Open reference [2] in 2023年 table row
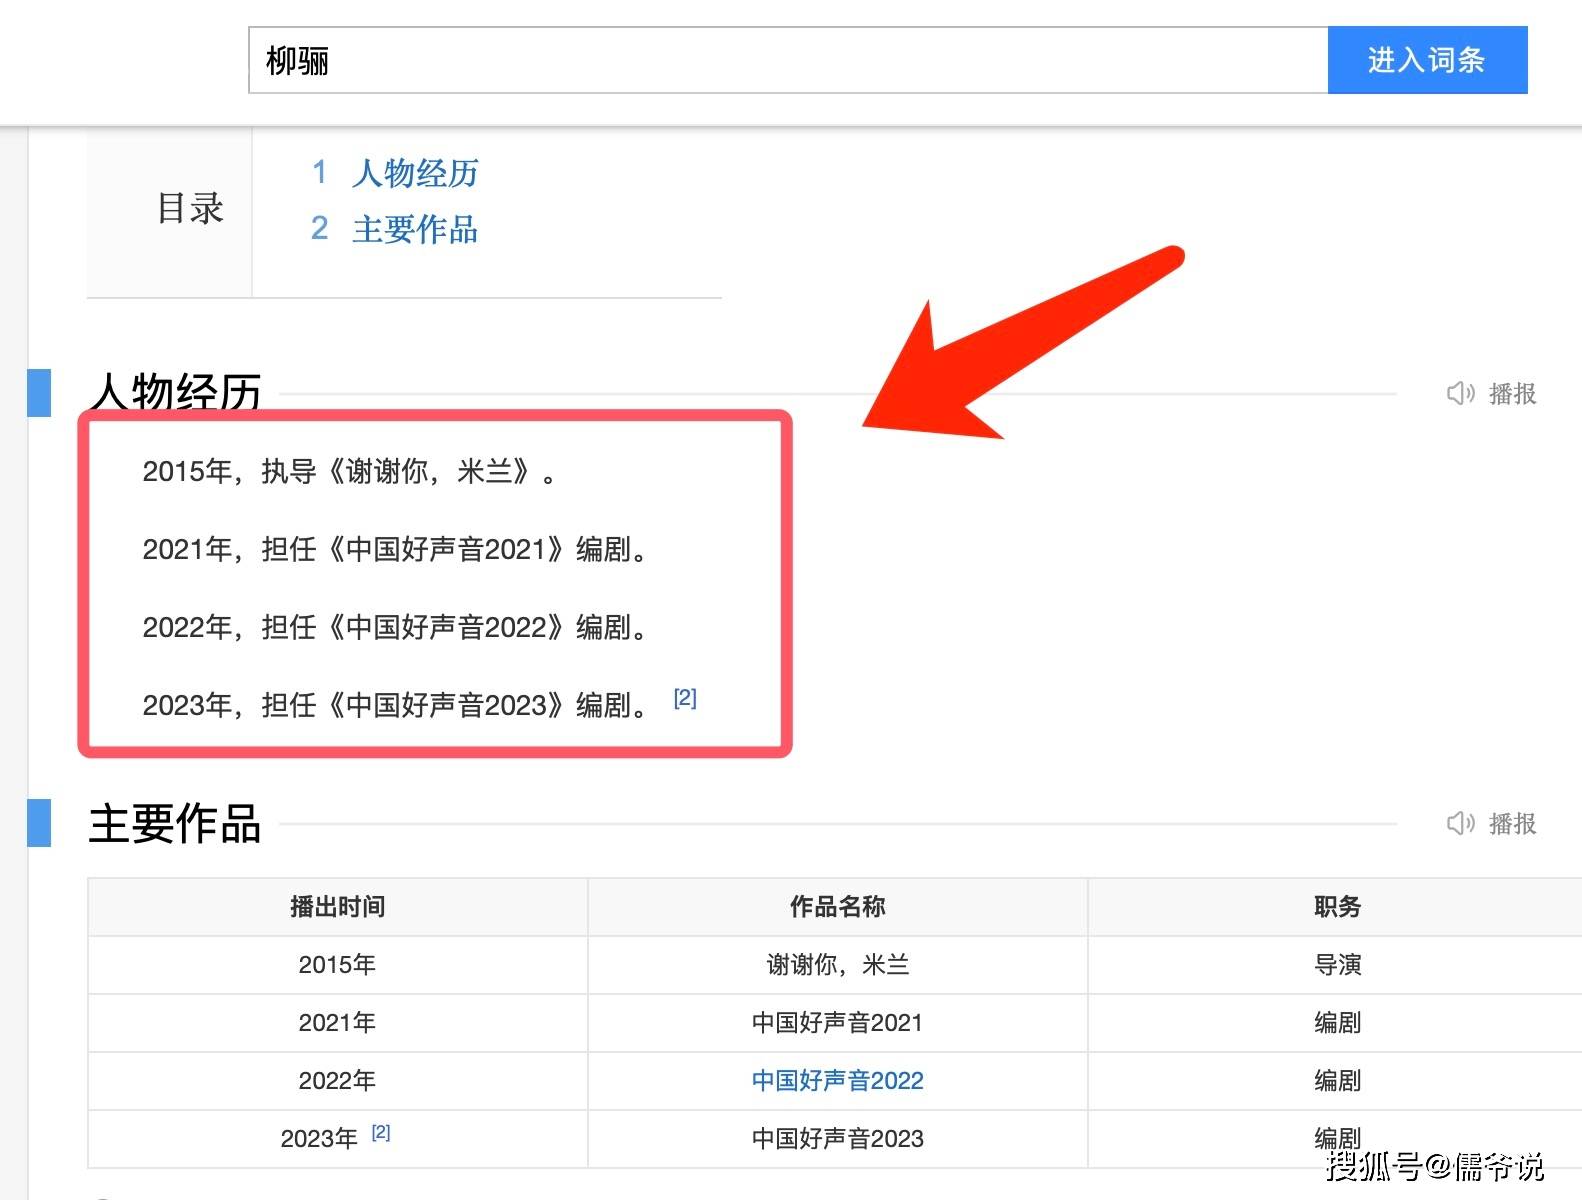Image resolution: width=1582 pixels, height=1200 pixels. click(x=381, y=1132)
